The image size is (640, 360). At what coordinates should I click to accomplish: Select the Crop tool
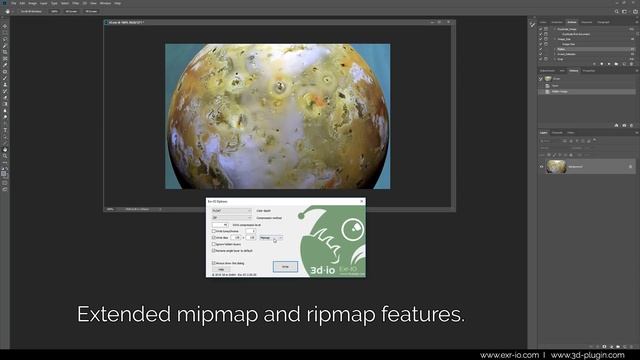(x=5, y=52)
